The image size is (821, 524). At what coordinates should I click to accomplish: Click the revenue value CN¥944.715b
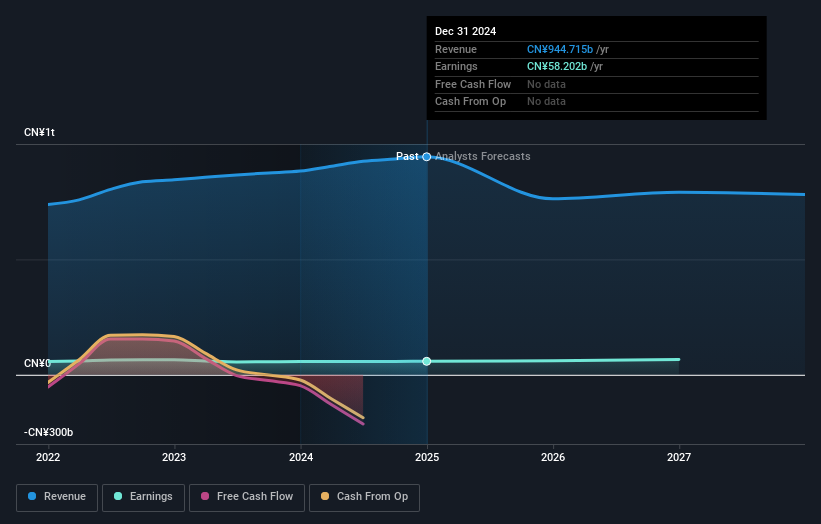[560, 49]
